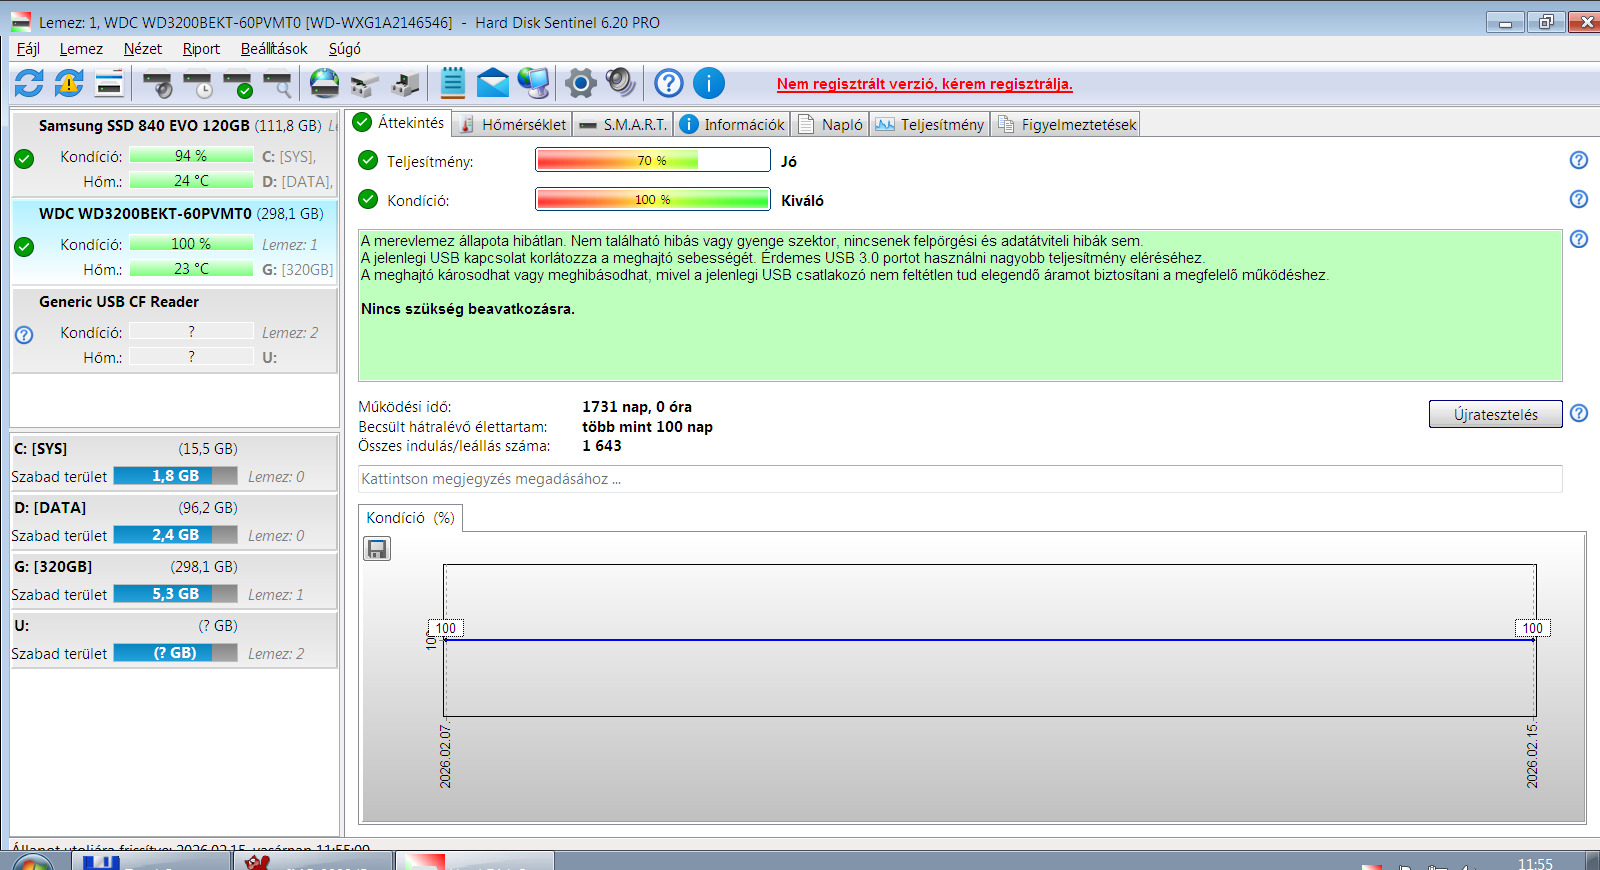1600x870 pixels.
Task: Click the '1731 nap, 0 óra' operating time value
Action: (x=637, y=407)
